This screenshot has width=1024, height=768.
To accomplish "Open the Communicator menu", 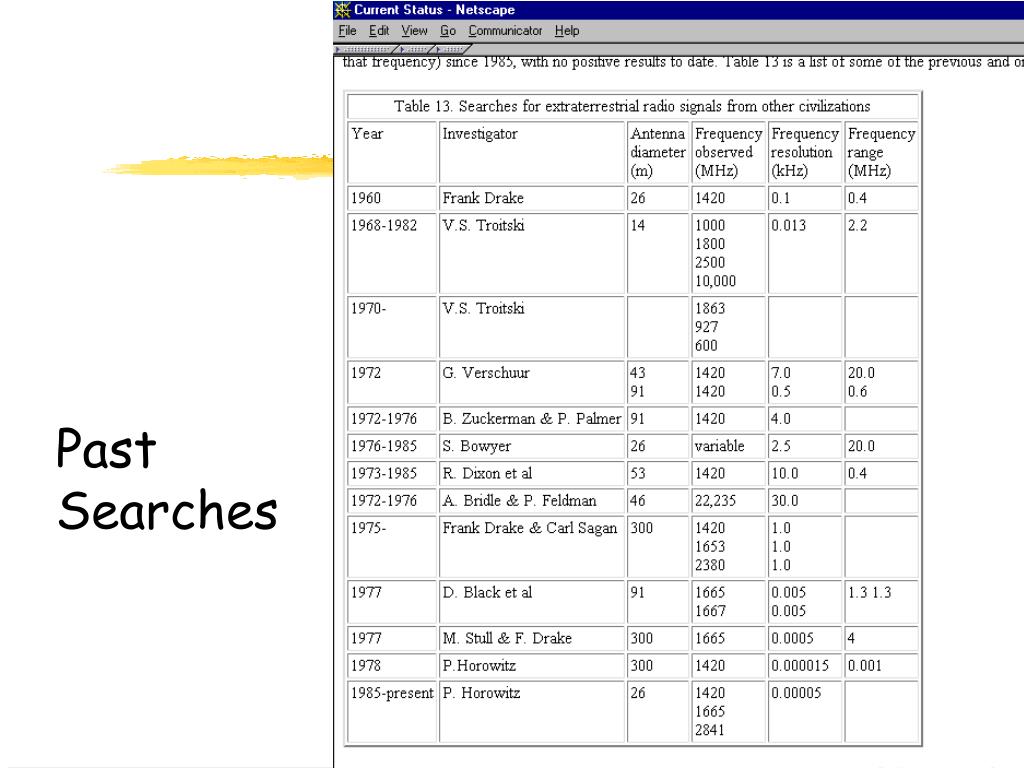I will tap(505, 31).
